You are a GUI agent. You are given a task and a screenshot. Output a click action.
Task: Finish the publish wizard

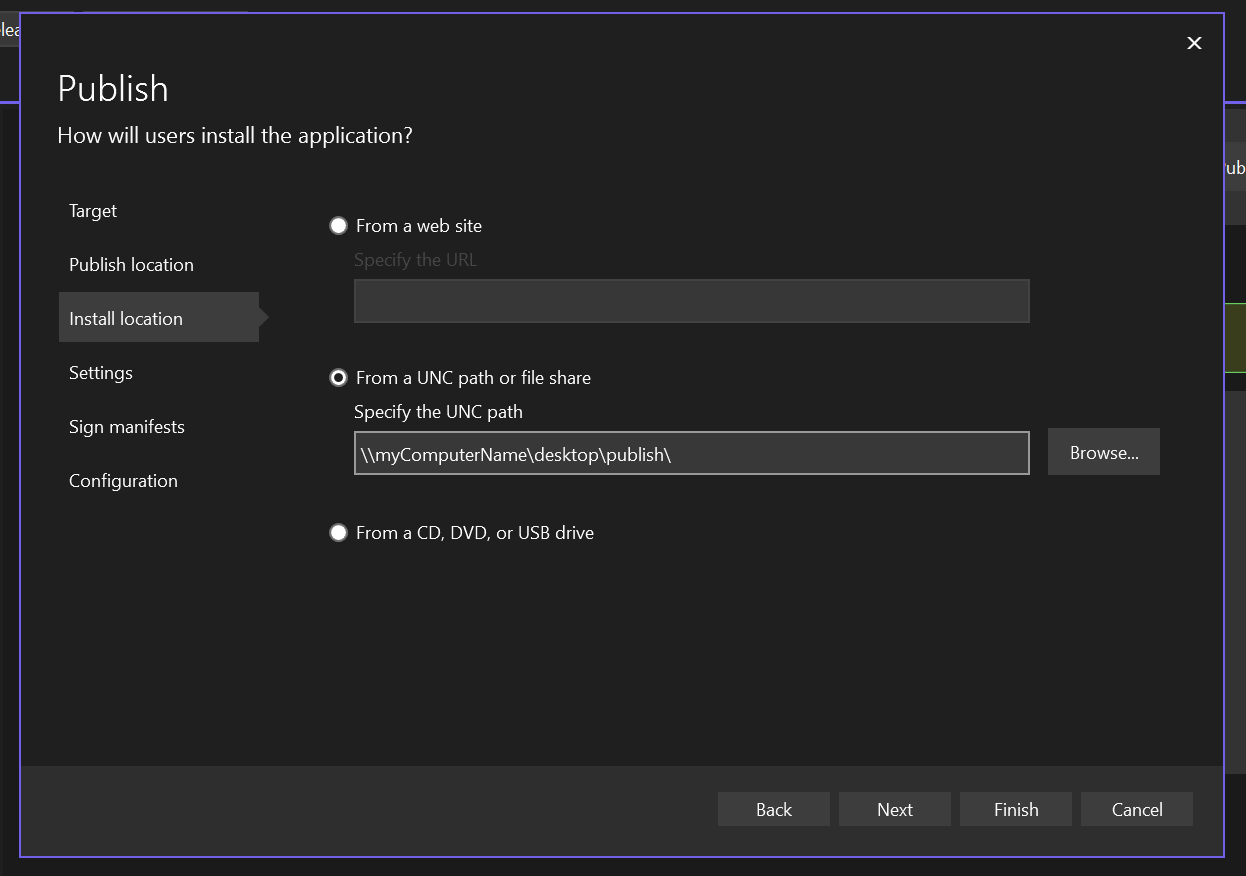click(x=1015, y=808)
